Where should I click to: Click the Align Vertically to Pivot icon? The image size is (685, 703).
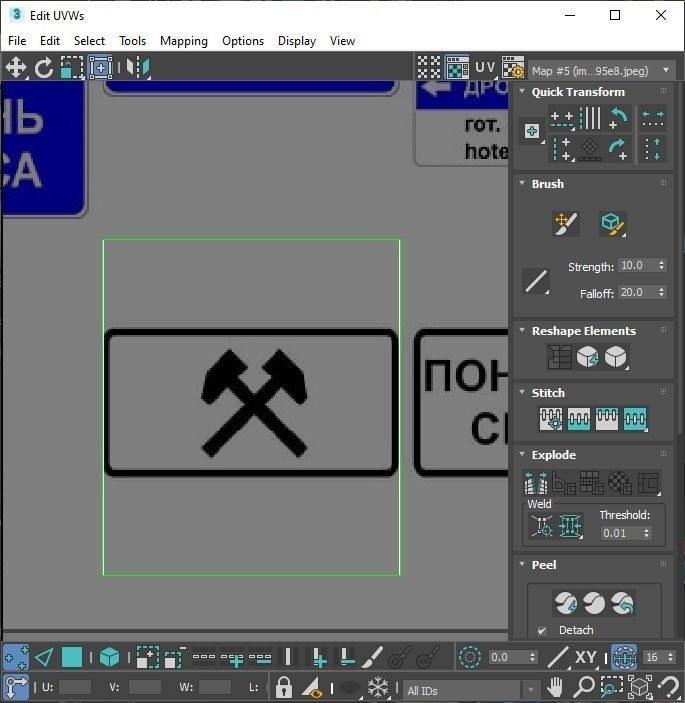[x=562, y=149]
